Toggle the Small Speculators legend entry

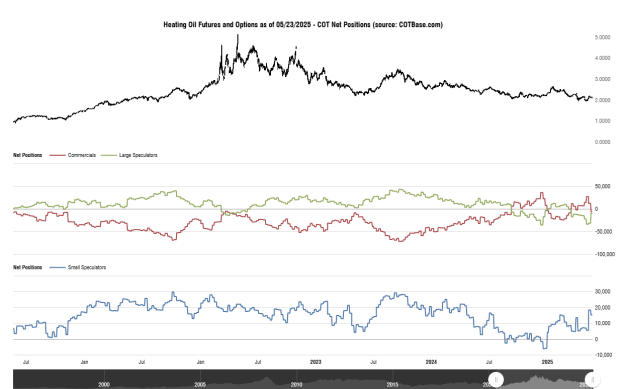[x=78, y=267]
